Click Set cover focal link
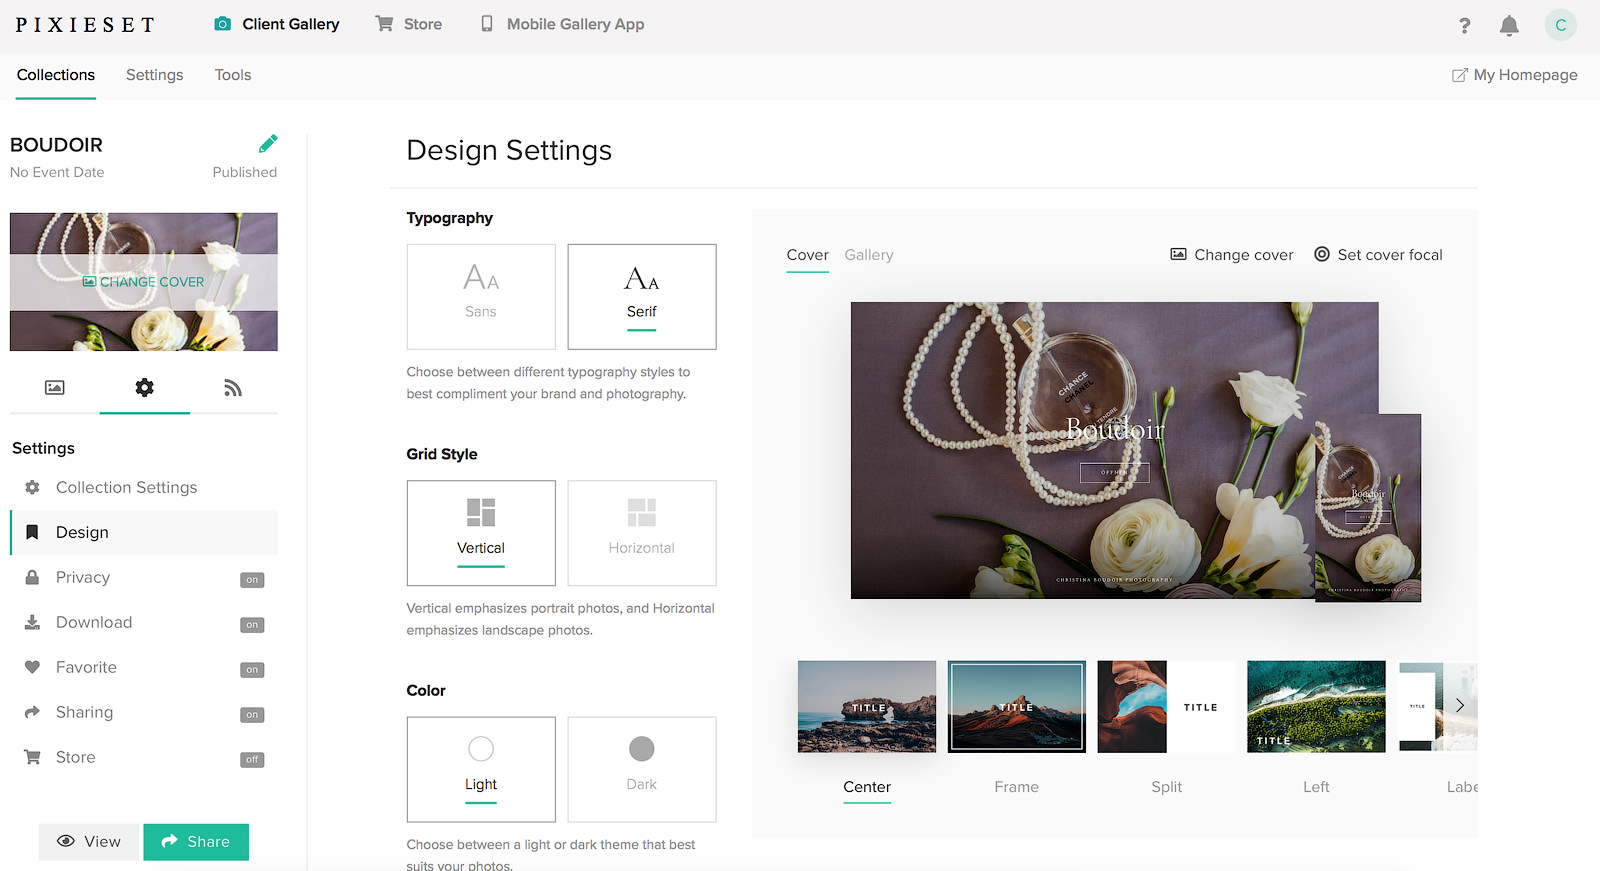This screenshot has height=871, width=1600. click(1378, 255)
